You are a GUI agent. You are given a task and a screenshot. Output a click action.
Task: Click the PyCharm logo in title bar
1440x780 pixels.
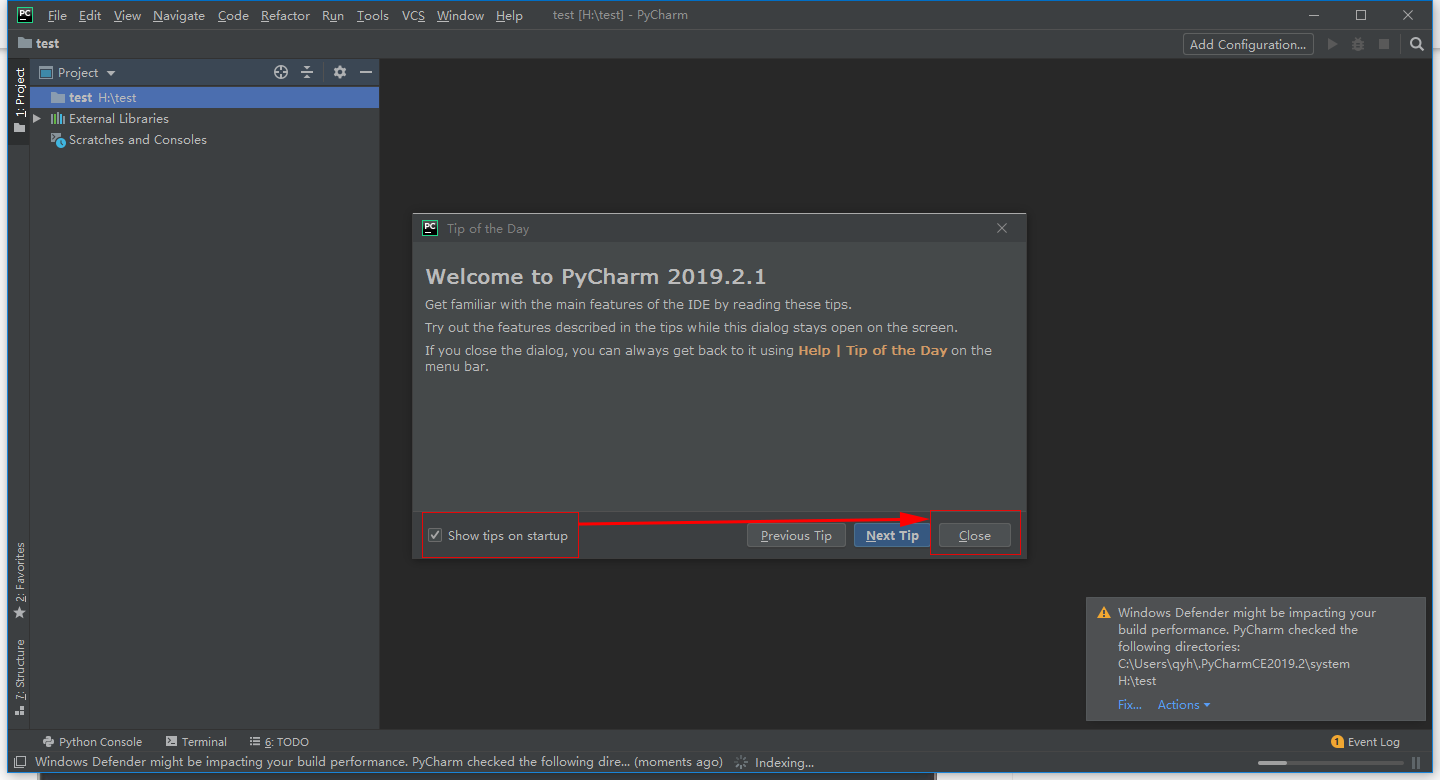coord(25,15)
